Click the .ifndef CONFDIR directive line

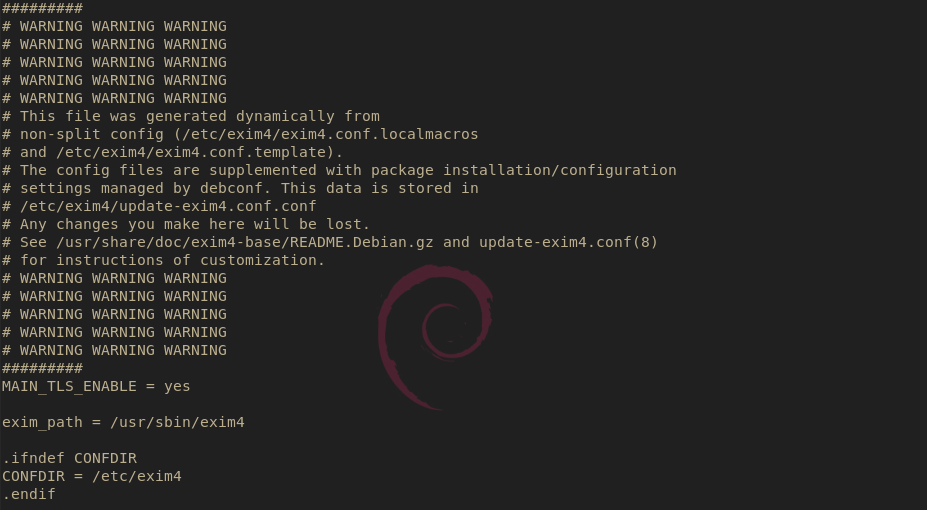(x=69, y=458)
